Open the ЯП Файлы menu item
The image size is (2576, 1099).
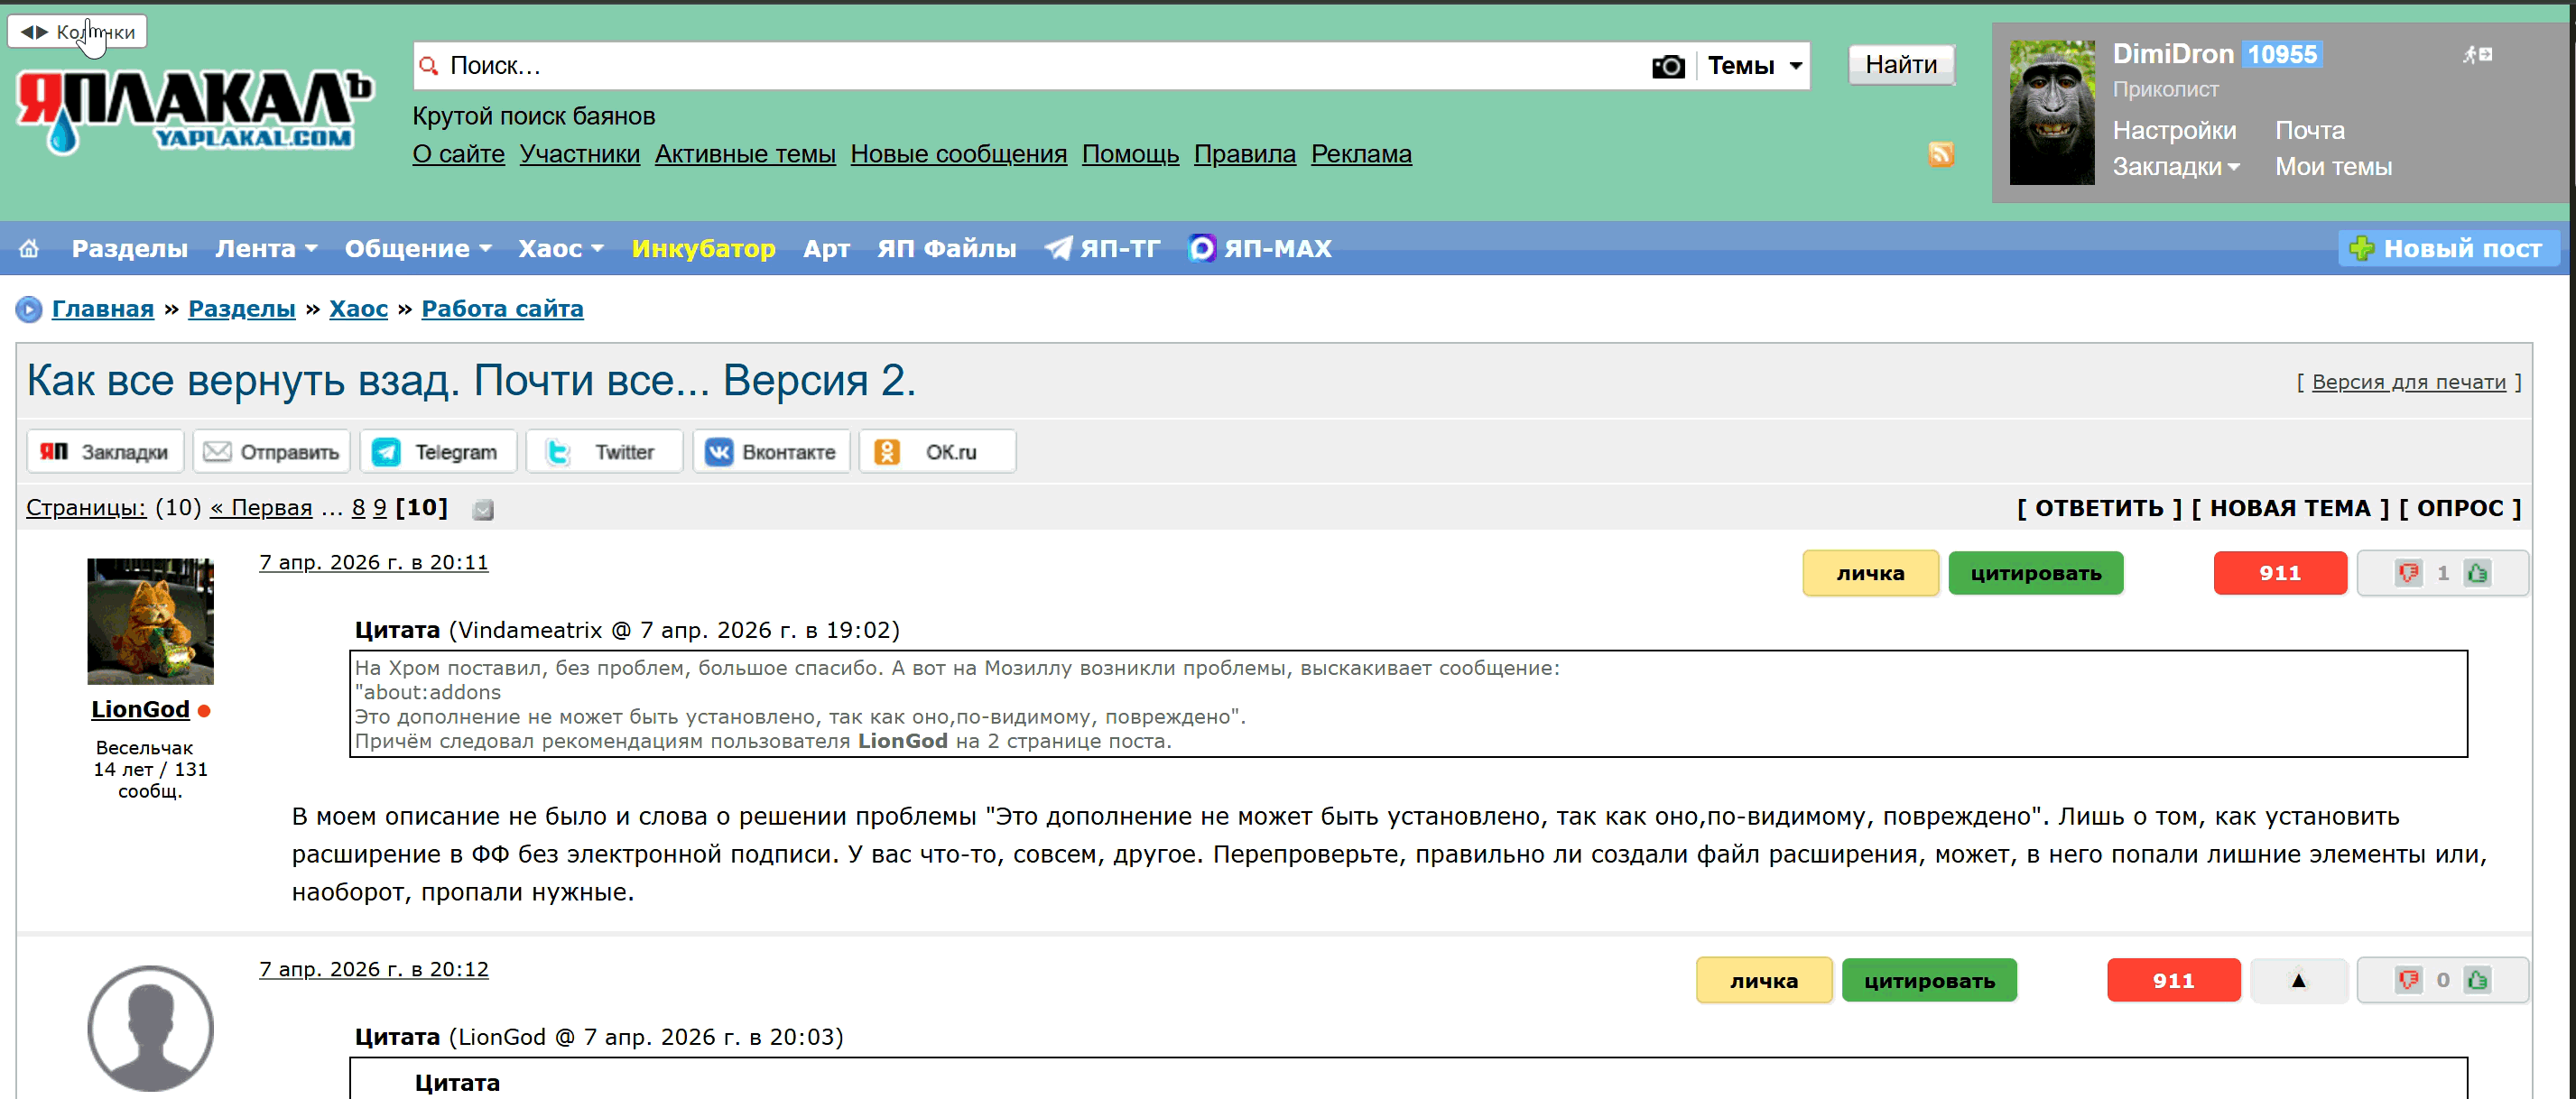(x=946, y=248)
